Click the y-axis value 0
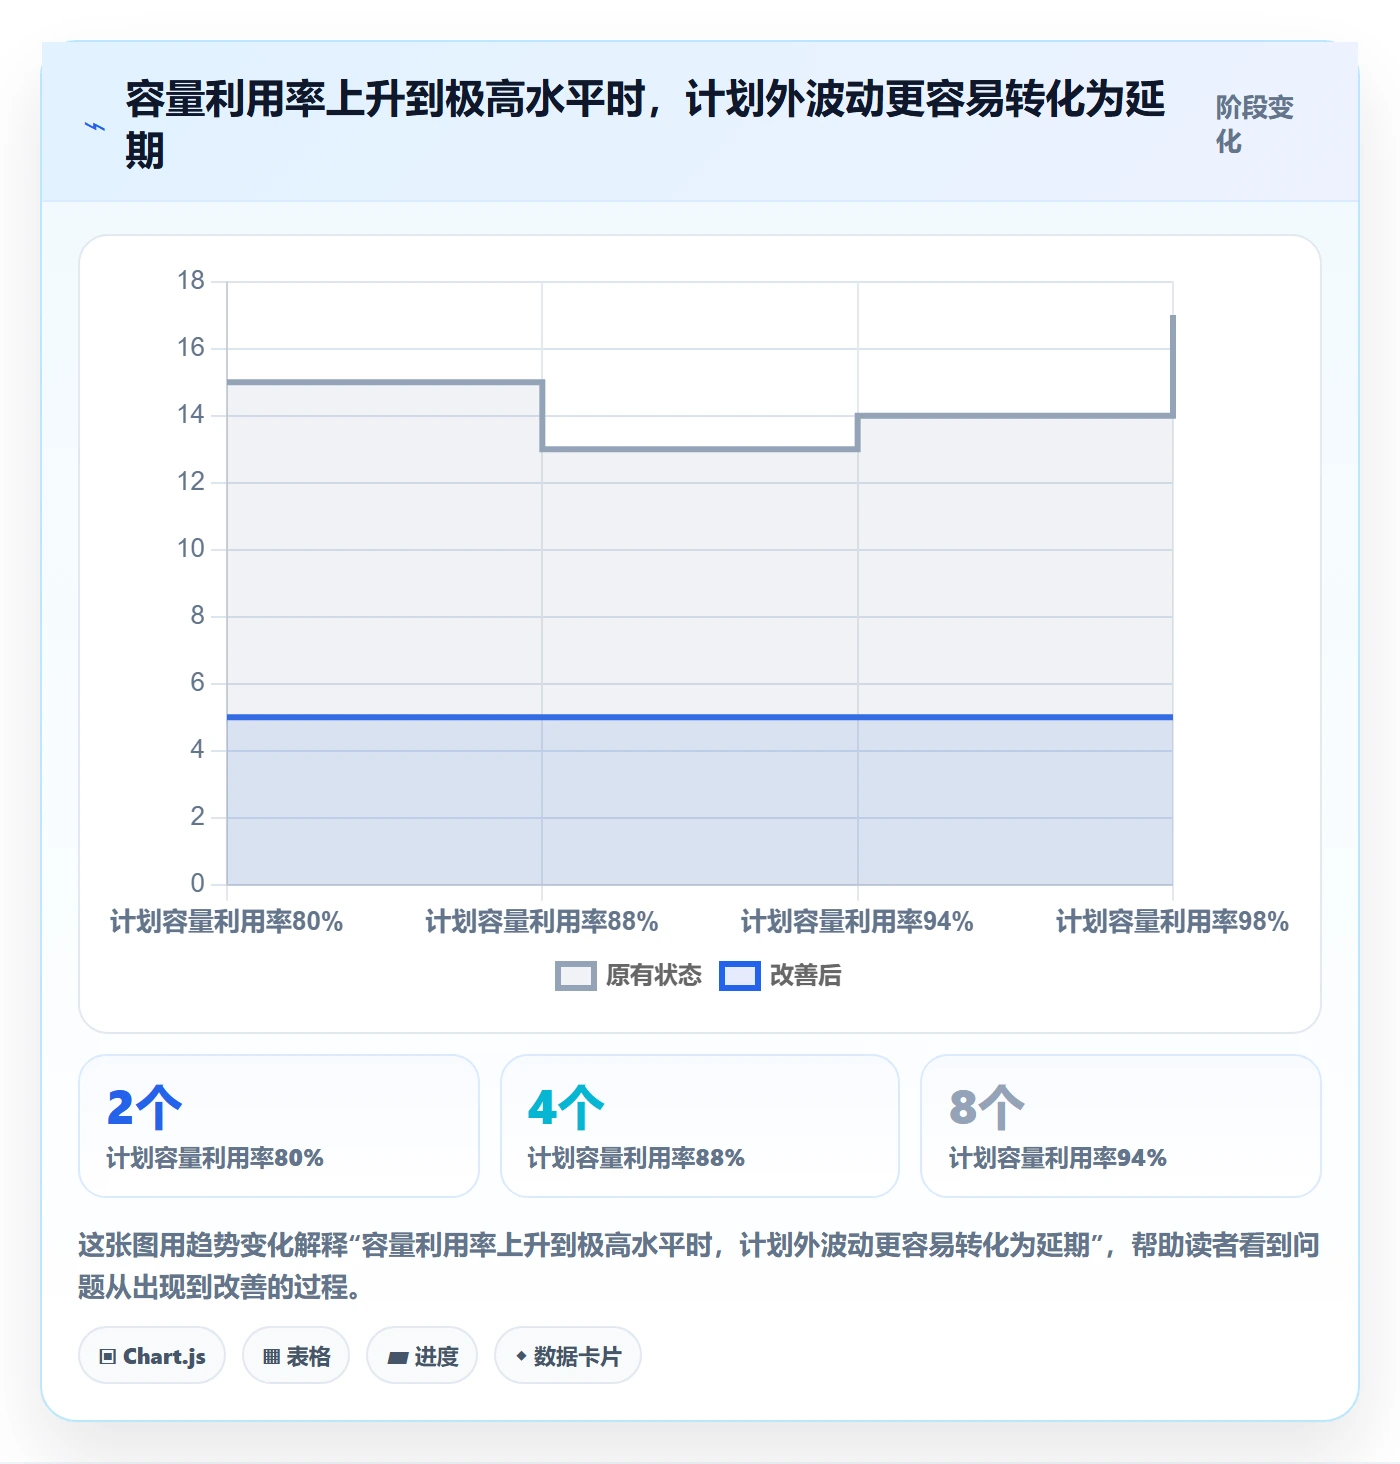This screenshot has height=1464, width=1400. point(198,884)
